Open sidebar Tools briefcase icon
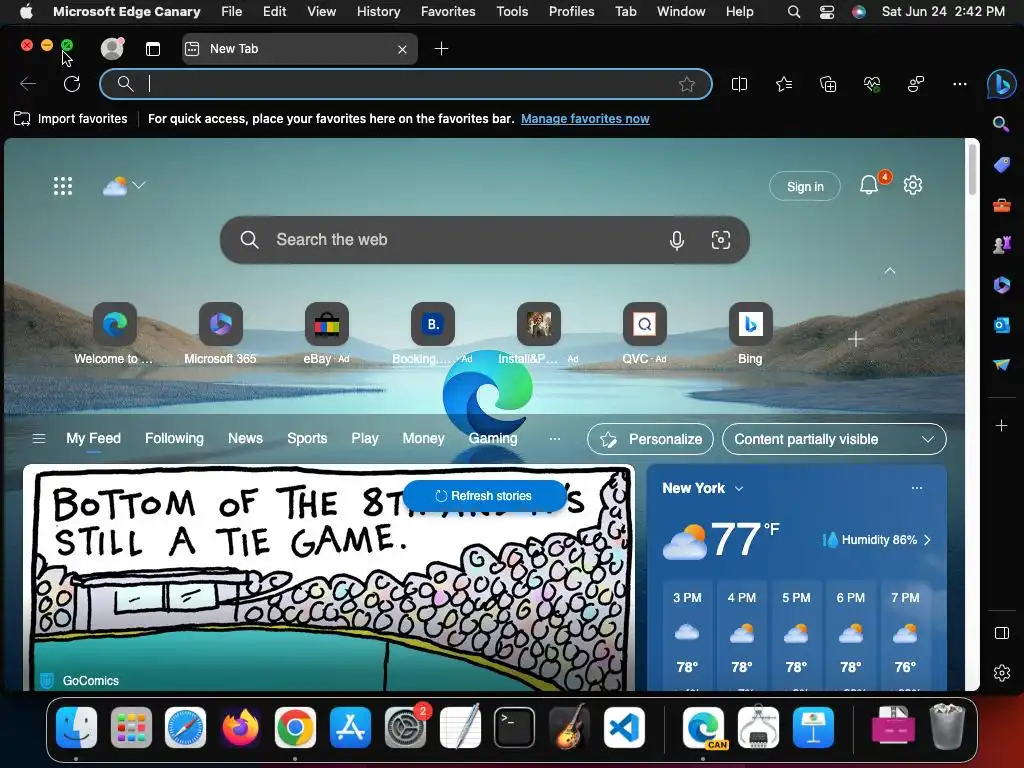1024x768 pixels. pos(1001,205)
